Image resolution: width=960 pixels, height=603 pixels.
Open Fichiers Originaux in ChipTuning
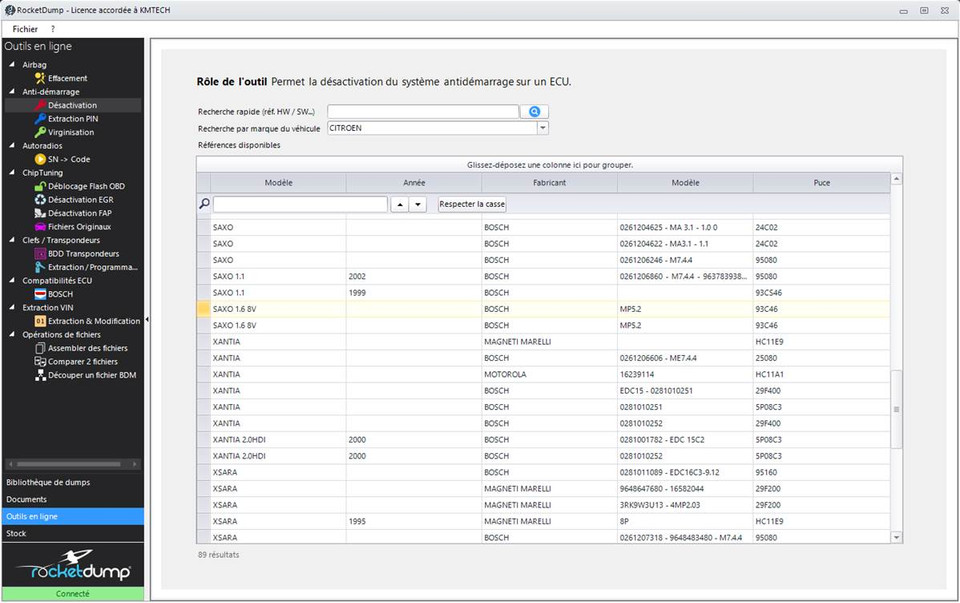coord(80,227)
